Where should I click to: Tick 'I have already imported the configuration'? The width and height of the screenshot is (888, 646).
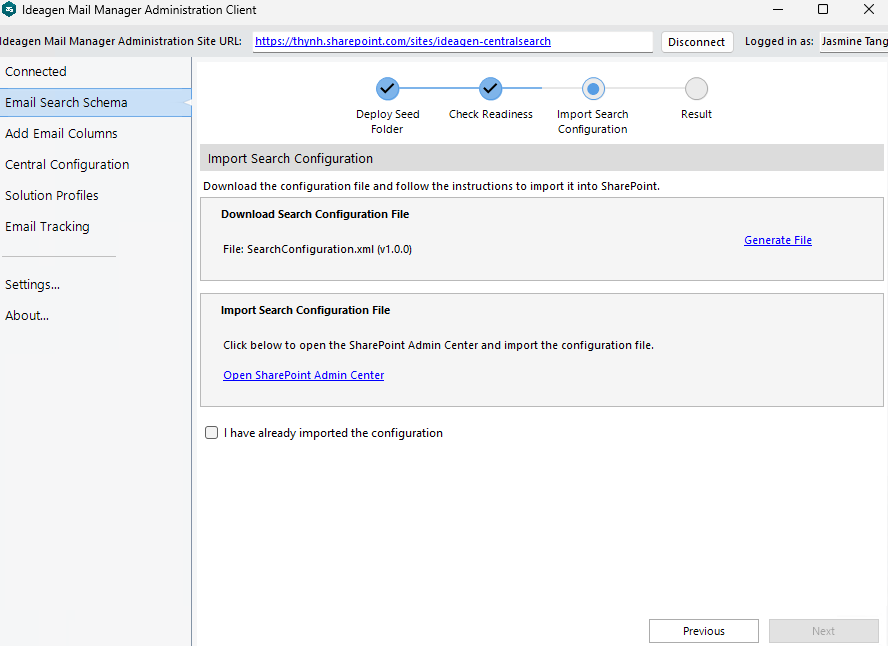coord(211,433)
